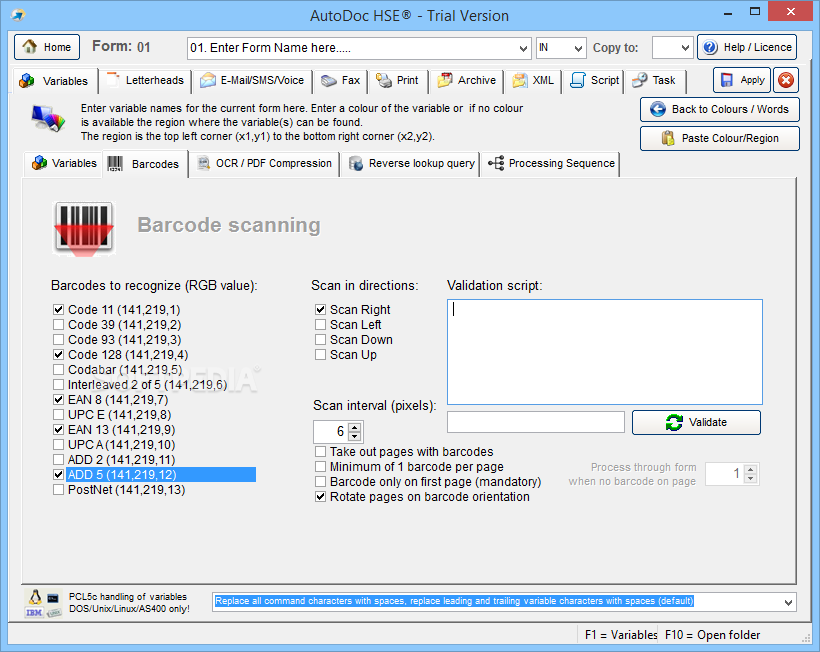Click the XML folder icon

[x=520, y=81]
